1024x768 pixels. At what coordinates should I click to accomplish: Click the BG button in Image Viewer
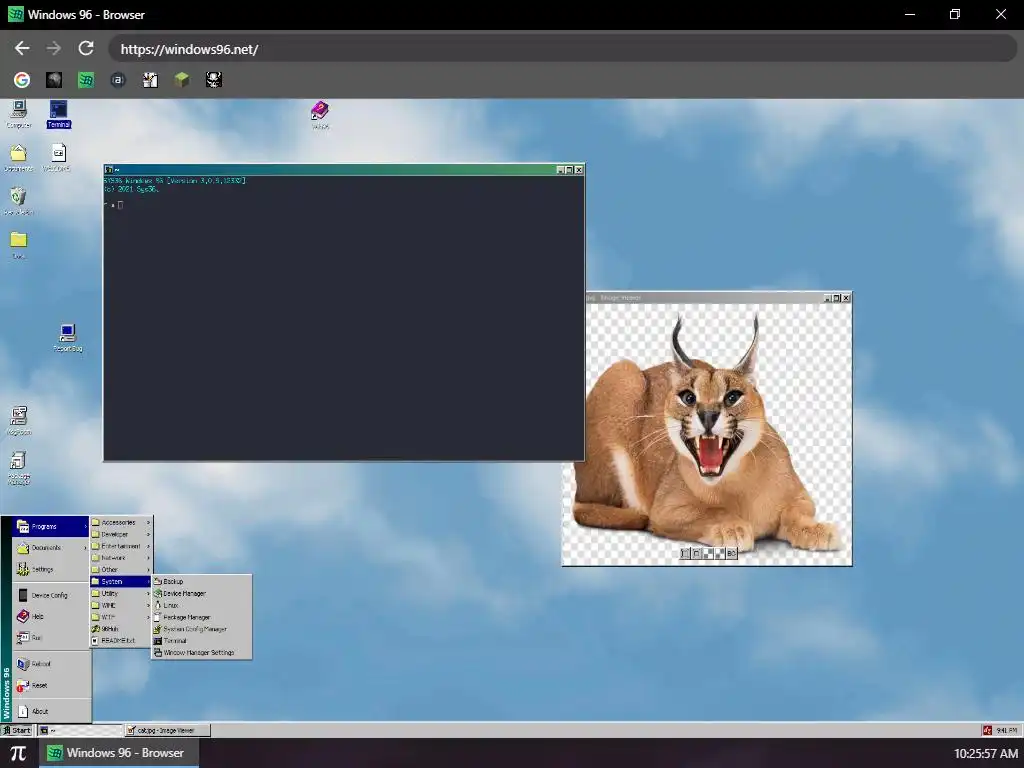(x=731, y=553)
